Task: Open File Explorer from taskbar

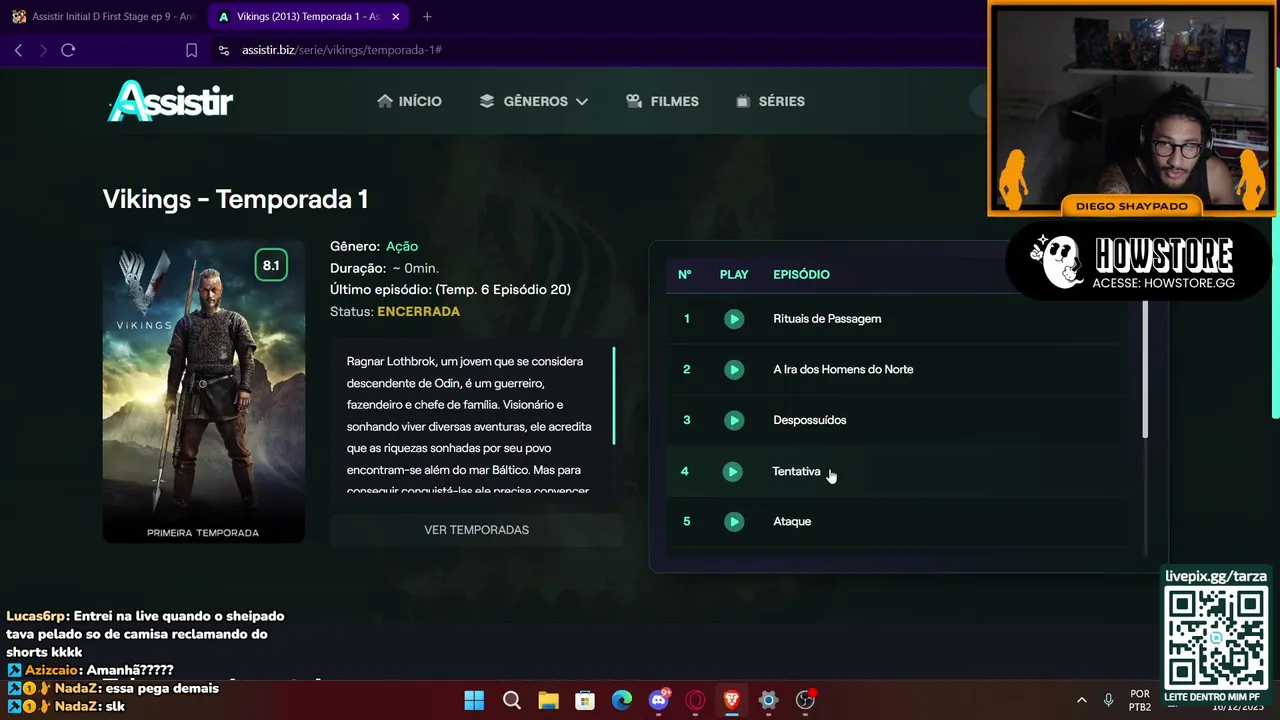Action: click(x=548, y=700)
